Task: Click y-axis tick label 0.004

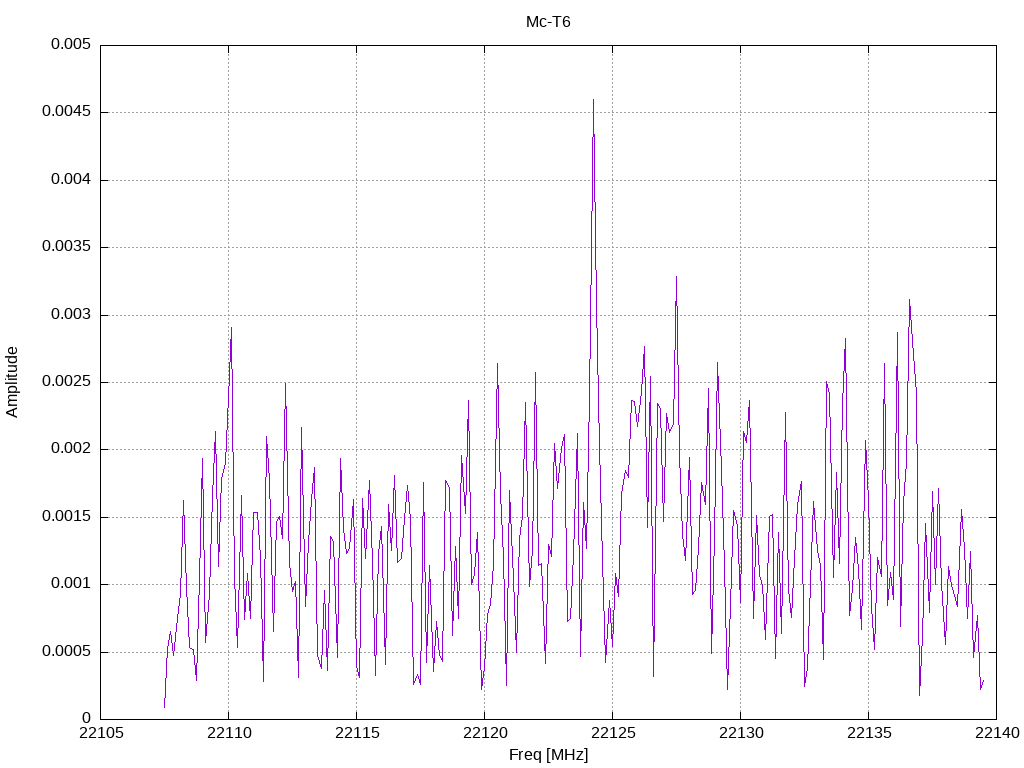Action: click(71, 180)
